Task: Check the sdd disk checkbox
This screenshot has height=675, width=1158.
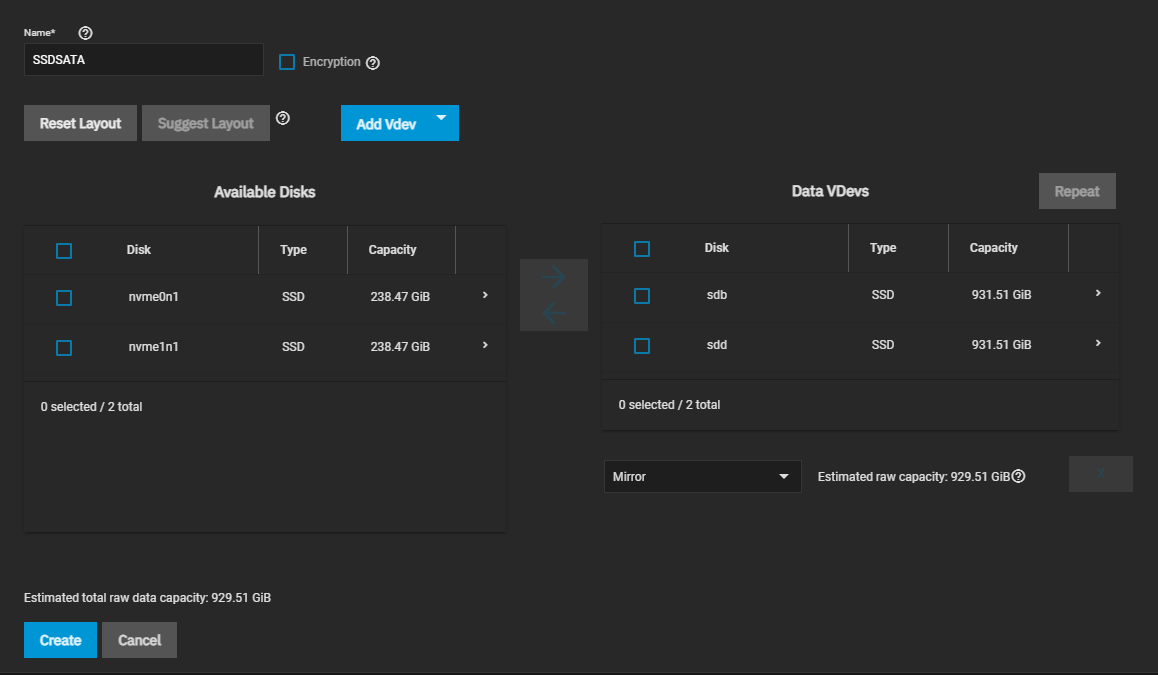Action: coord(642,346)
